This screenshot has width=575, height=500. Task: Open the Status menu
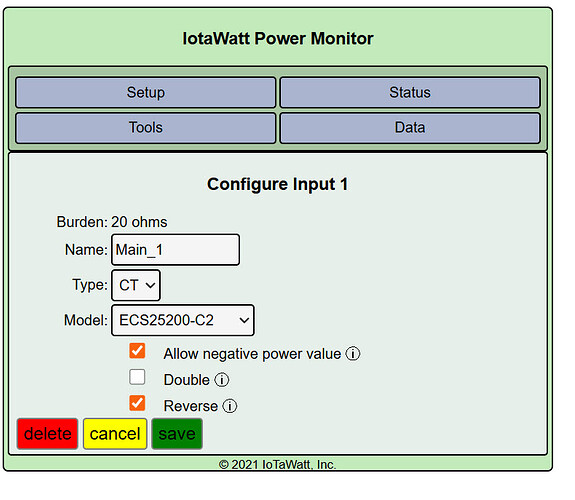click(x=410, y=92)
